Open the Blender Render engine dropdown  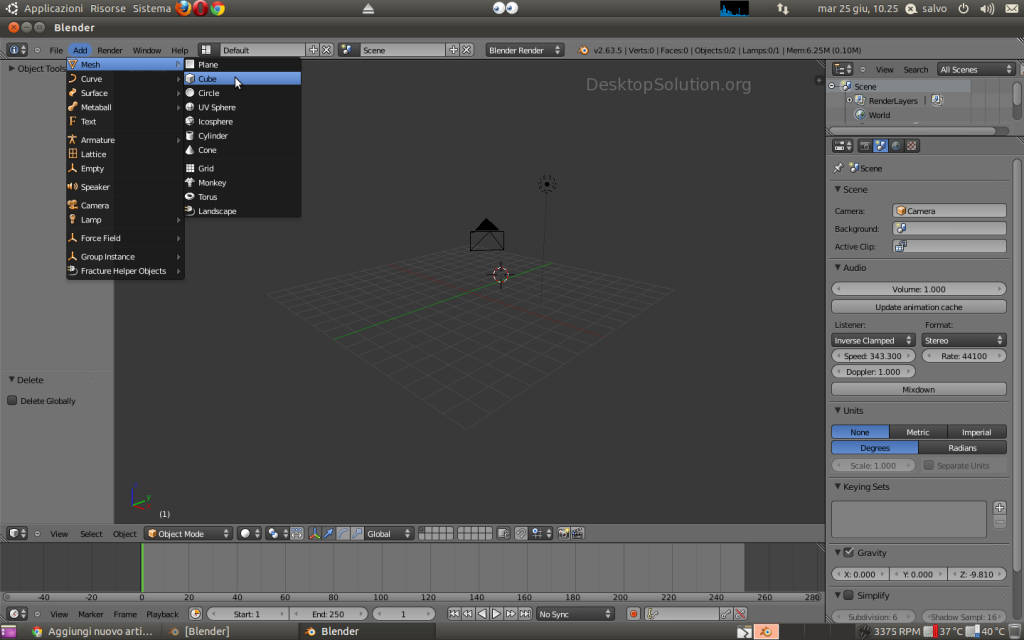click(x=524, y=50)
